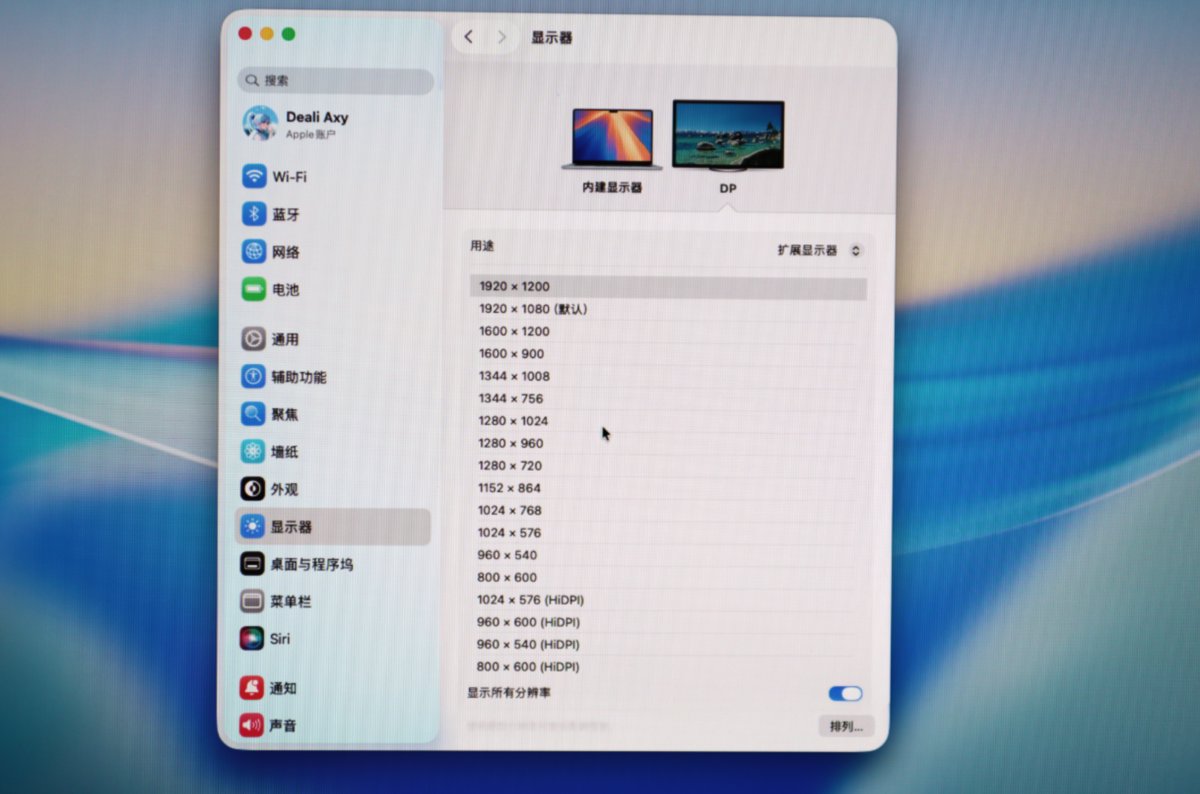Go back with the left arrow button
Viewport: 1200px width, 794px height.
tap(469, 37)
